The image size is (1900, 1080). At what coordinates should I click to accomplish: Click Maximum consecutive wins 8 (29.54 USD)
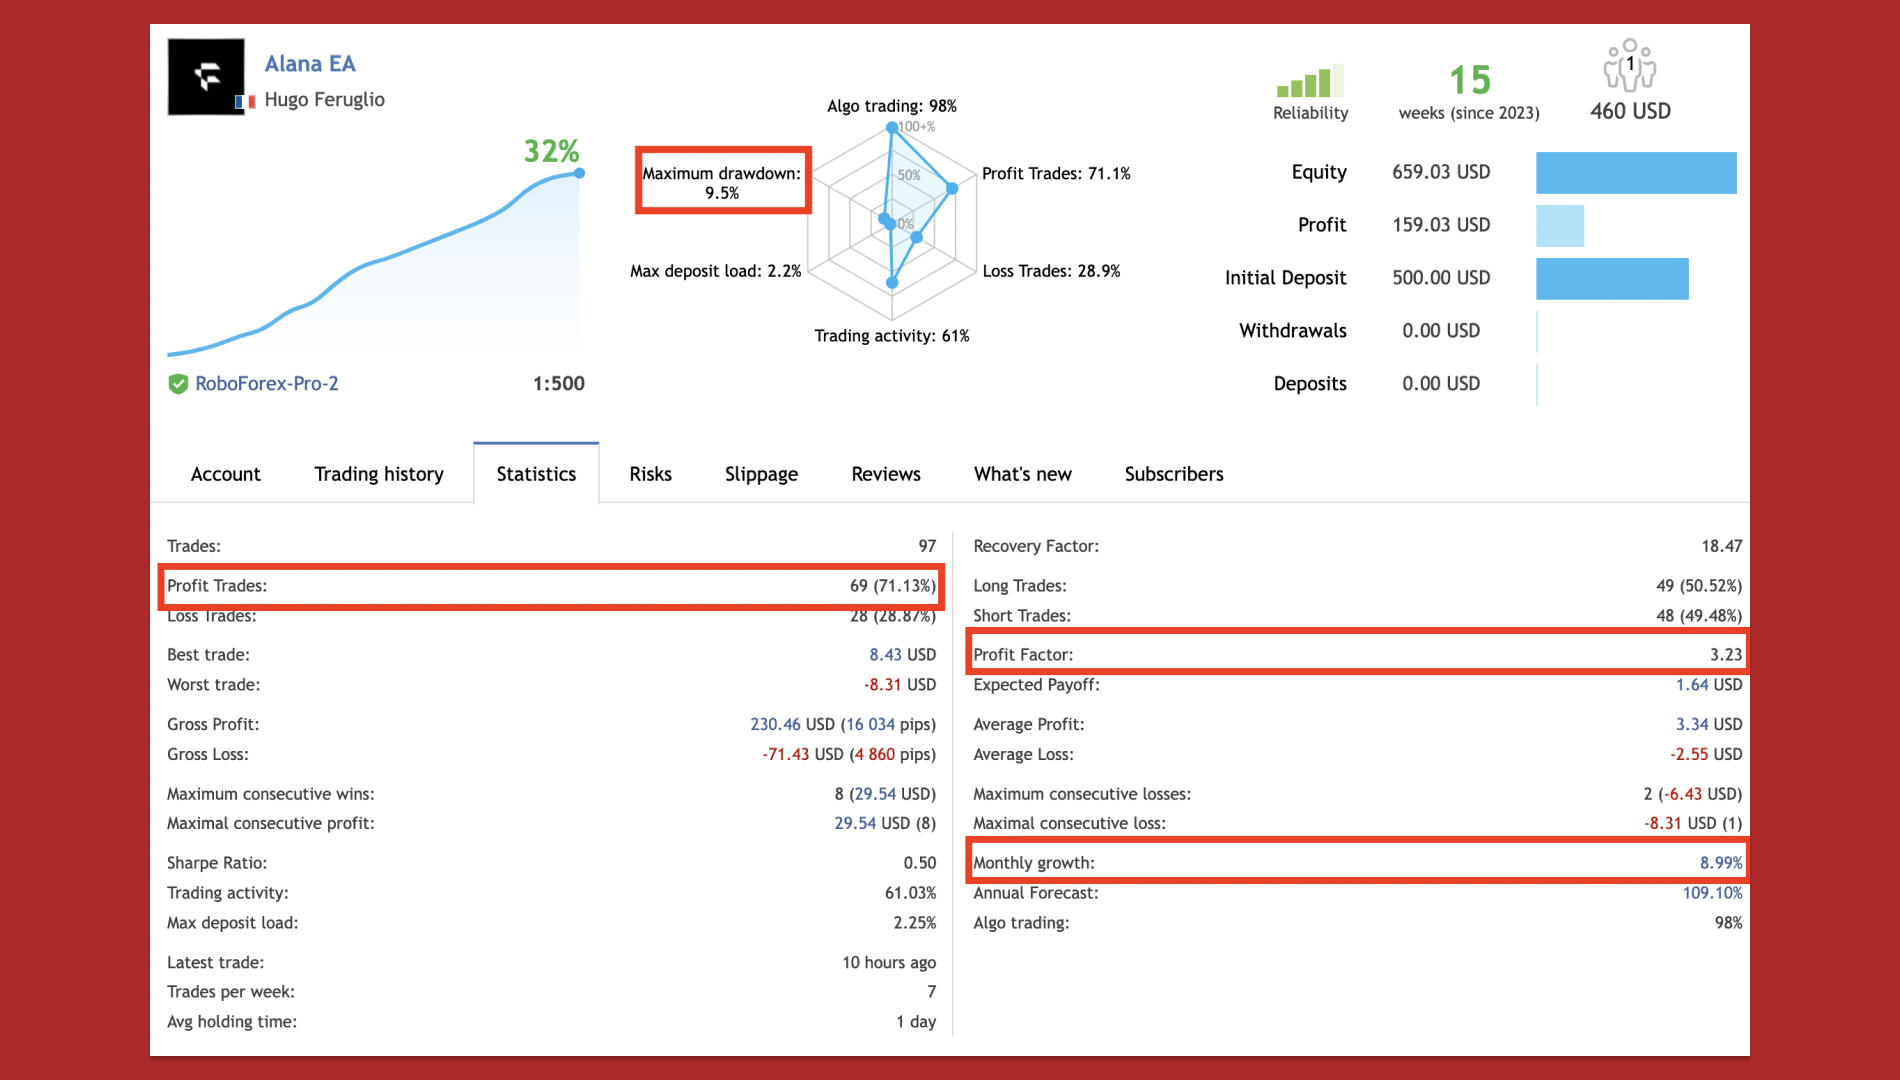click(885, 794)
